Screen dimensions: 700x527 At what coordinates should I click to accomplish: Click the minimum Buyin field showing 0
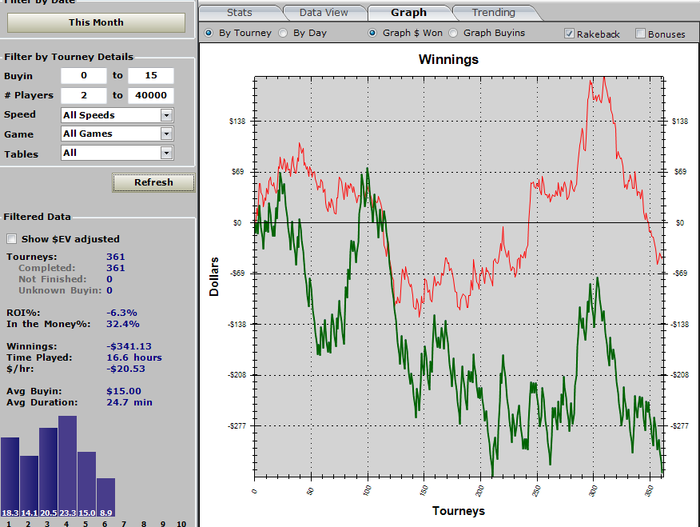(x=84, y=75)
